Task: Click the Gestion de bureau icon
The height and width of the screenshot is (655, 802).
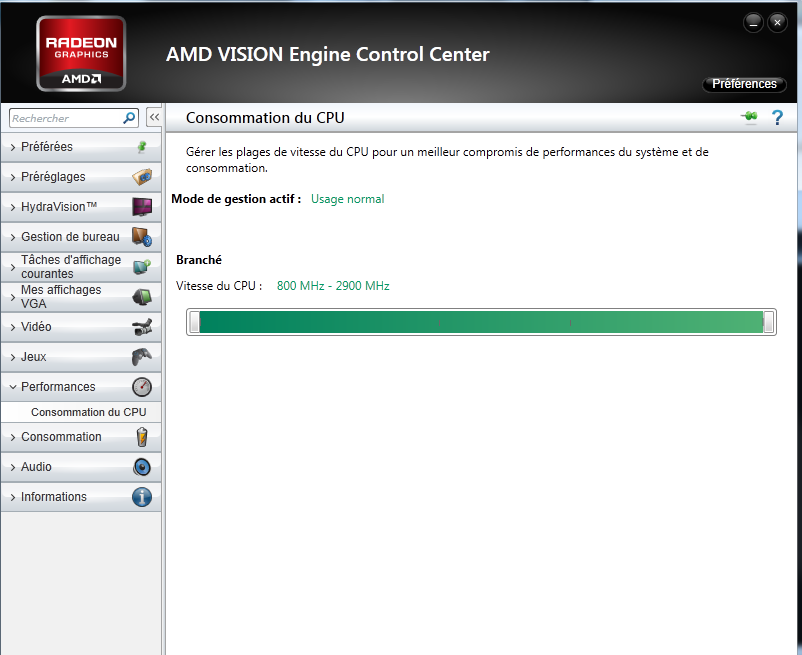Action: coord(142,237)
